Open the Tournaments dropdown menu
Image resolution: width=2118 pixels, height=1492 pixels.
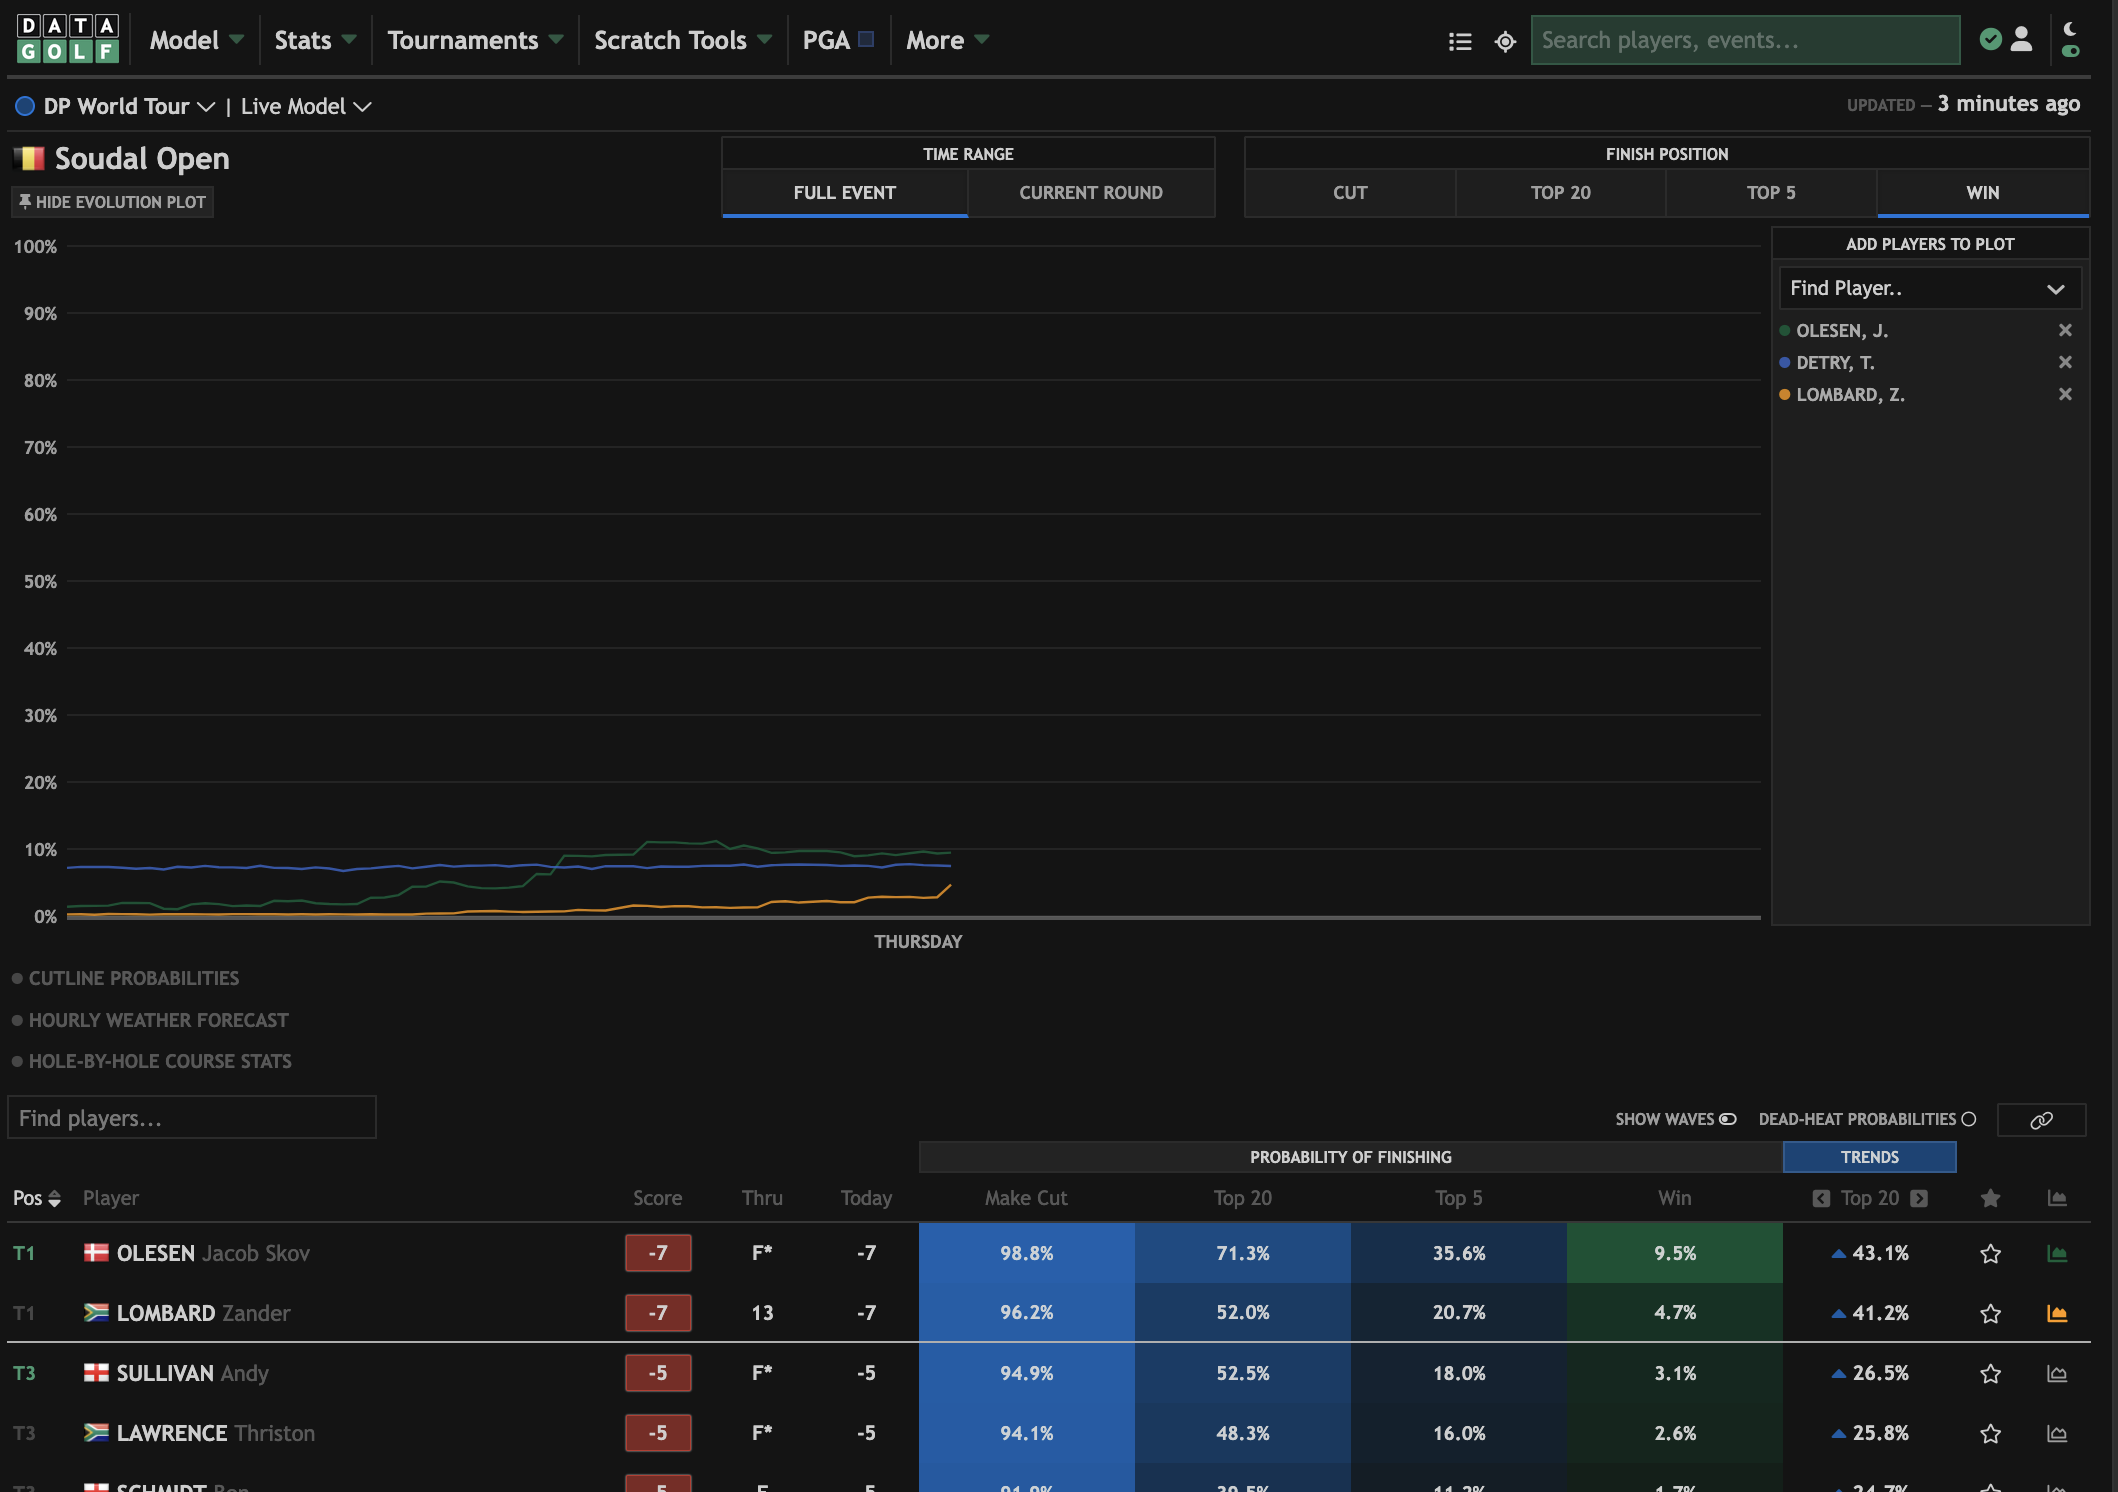click(475, 40)
